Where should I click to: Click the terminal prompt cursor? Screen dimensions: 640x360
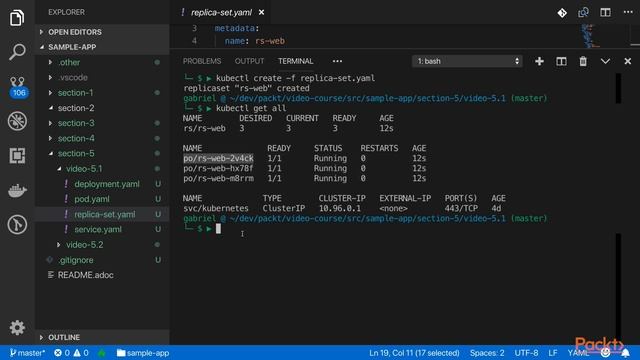[x=218, y=229]
